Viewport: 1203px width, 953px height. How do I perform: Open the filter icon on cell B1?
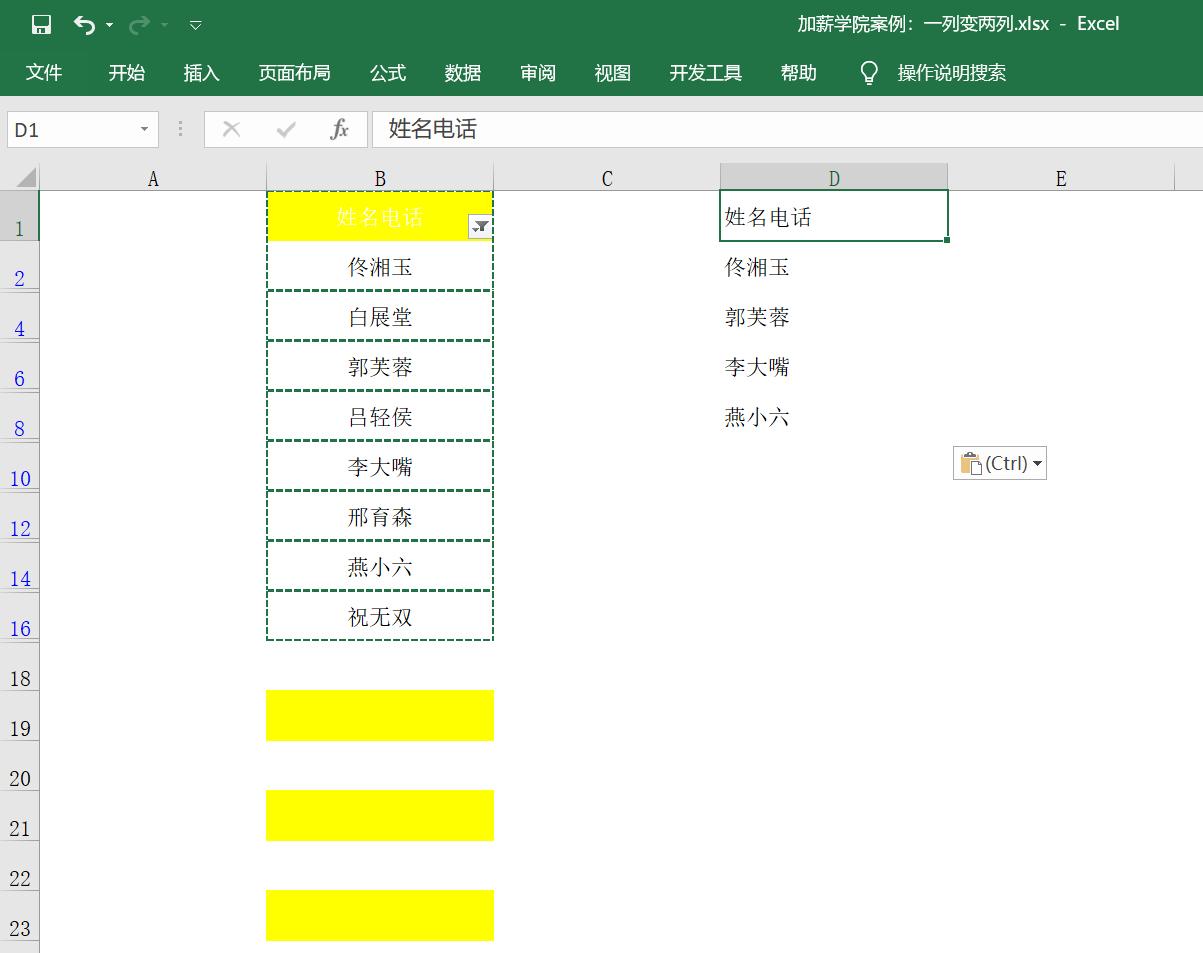(479, 226)
